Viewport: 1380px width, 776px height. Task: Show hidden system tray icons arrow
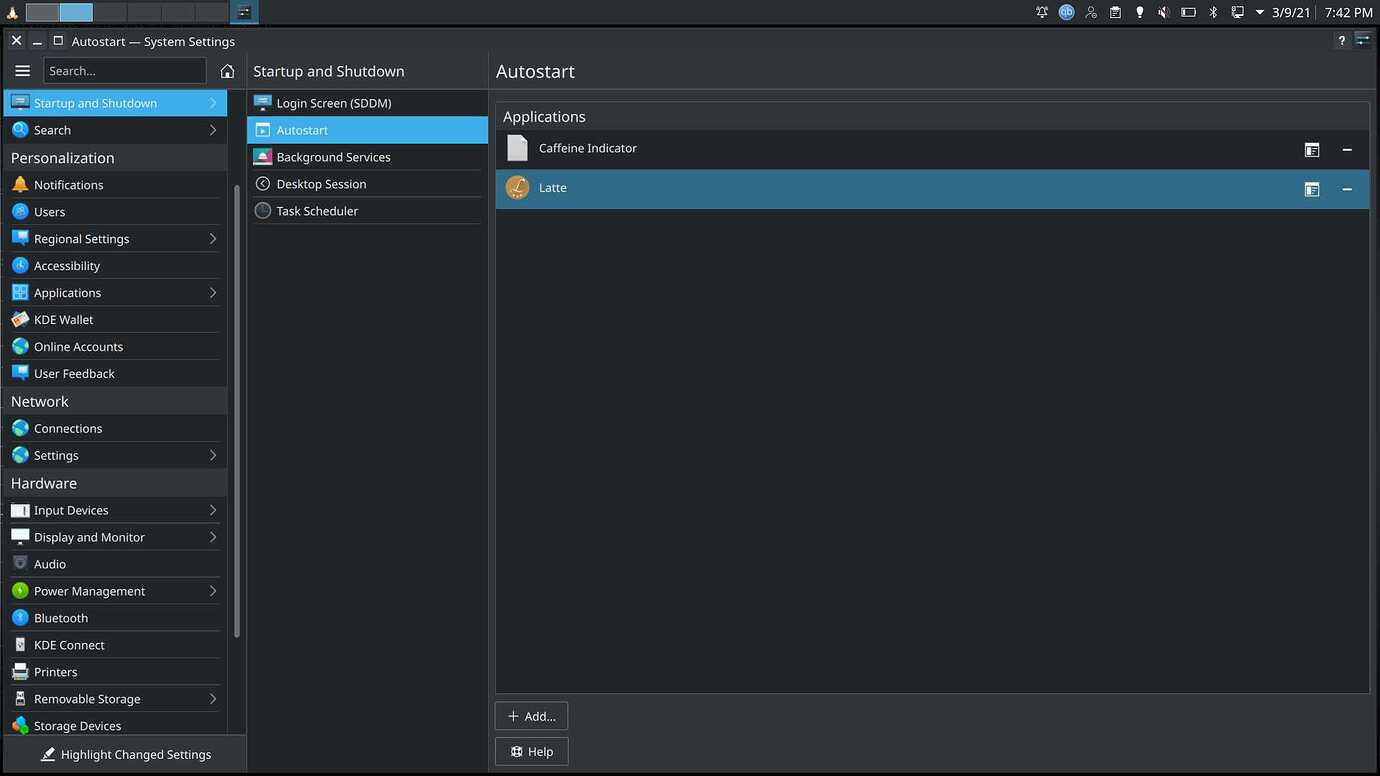coord(1260,12)
